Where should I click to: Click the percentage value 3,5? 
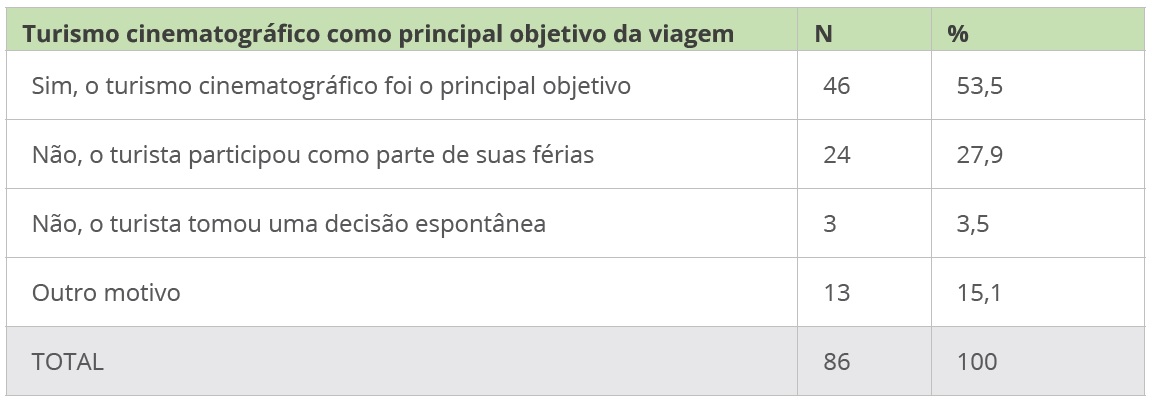973,224
